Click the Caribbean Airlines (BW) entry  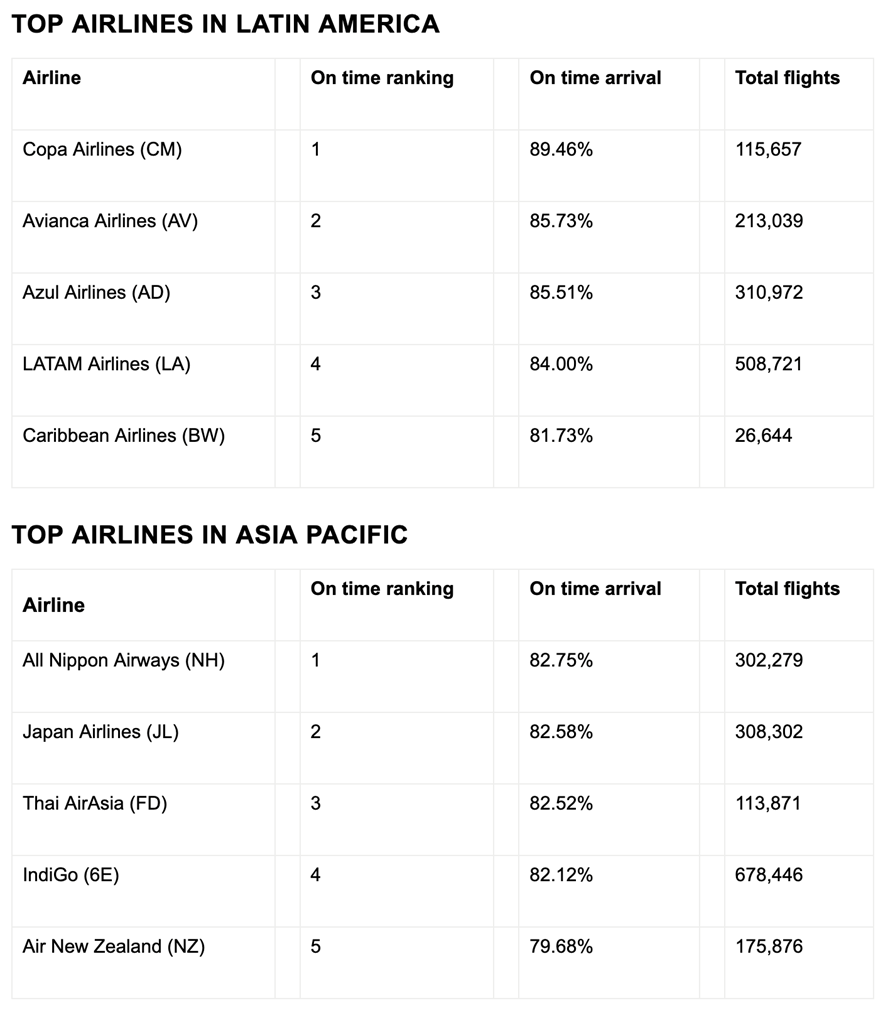point(123,436)
